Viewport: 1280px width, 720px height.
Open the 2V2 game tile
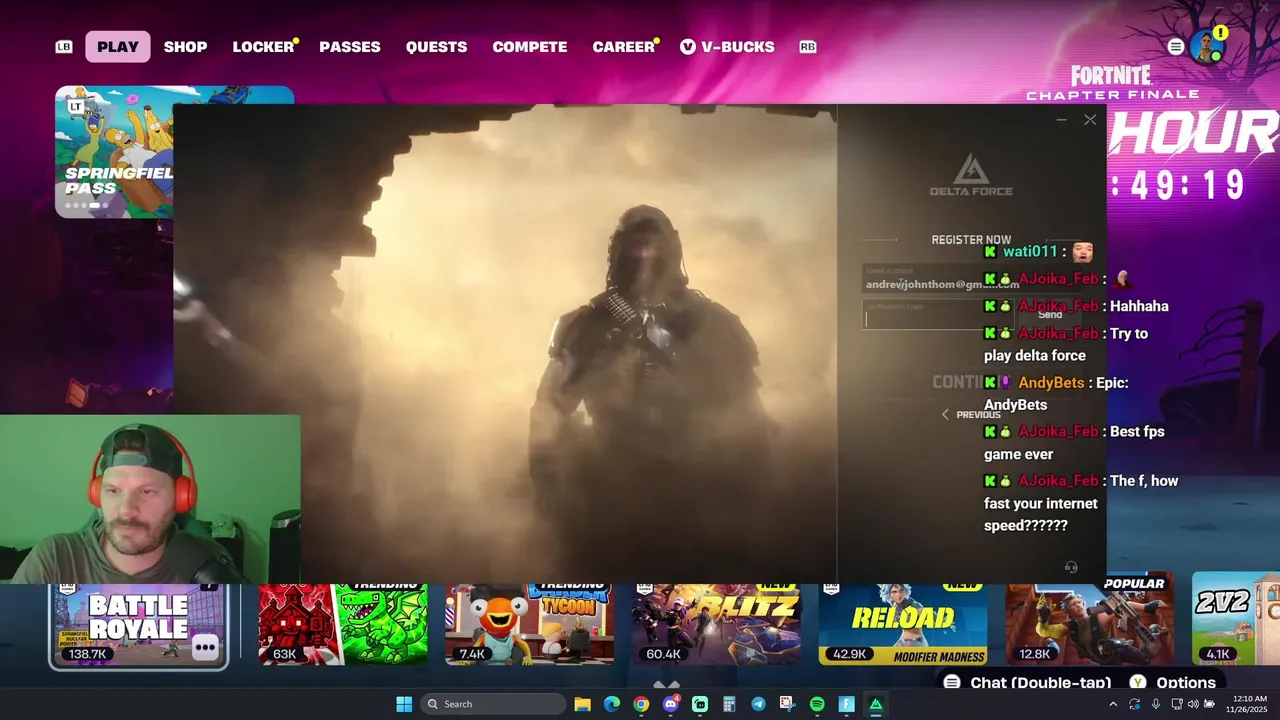pyautogui.click(x=1236, y=619)
